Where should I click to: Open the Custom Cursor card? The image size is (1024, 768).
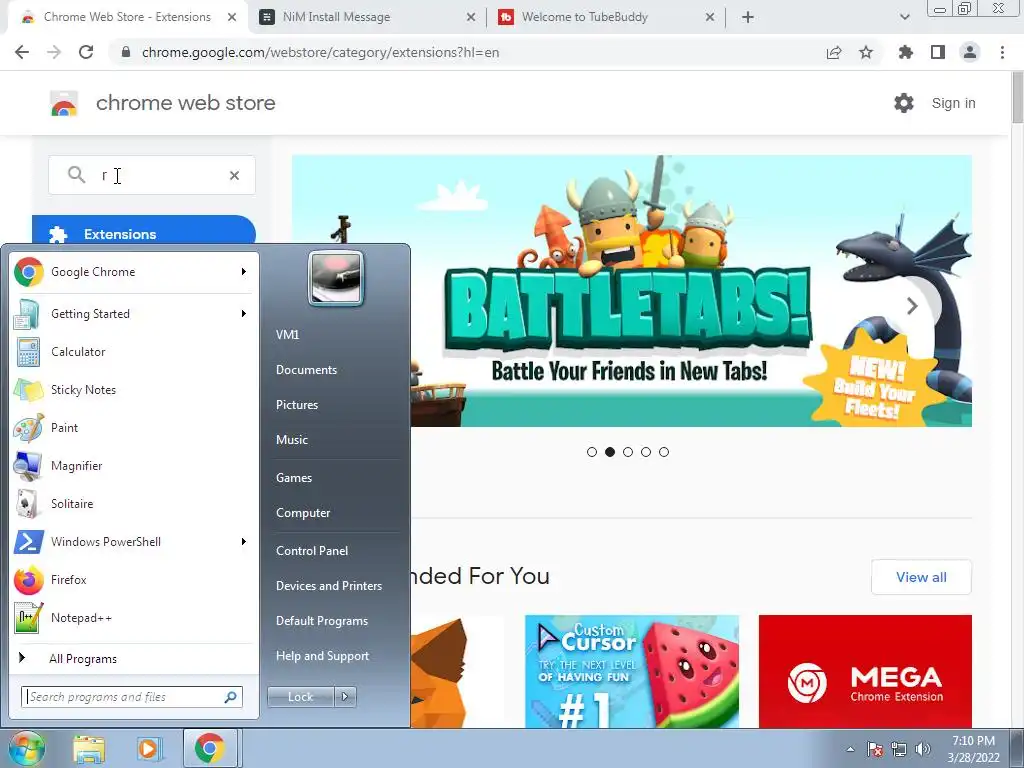pos(632,671)
